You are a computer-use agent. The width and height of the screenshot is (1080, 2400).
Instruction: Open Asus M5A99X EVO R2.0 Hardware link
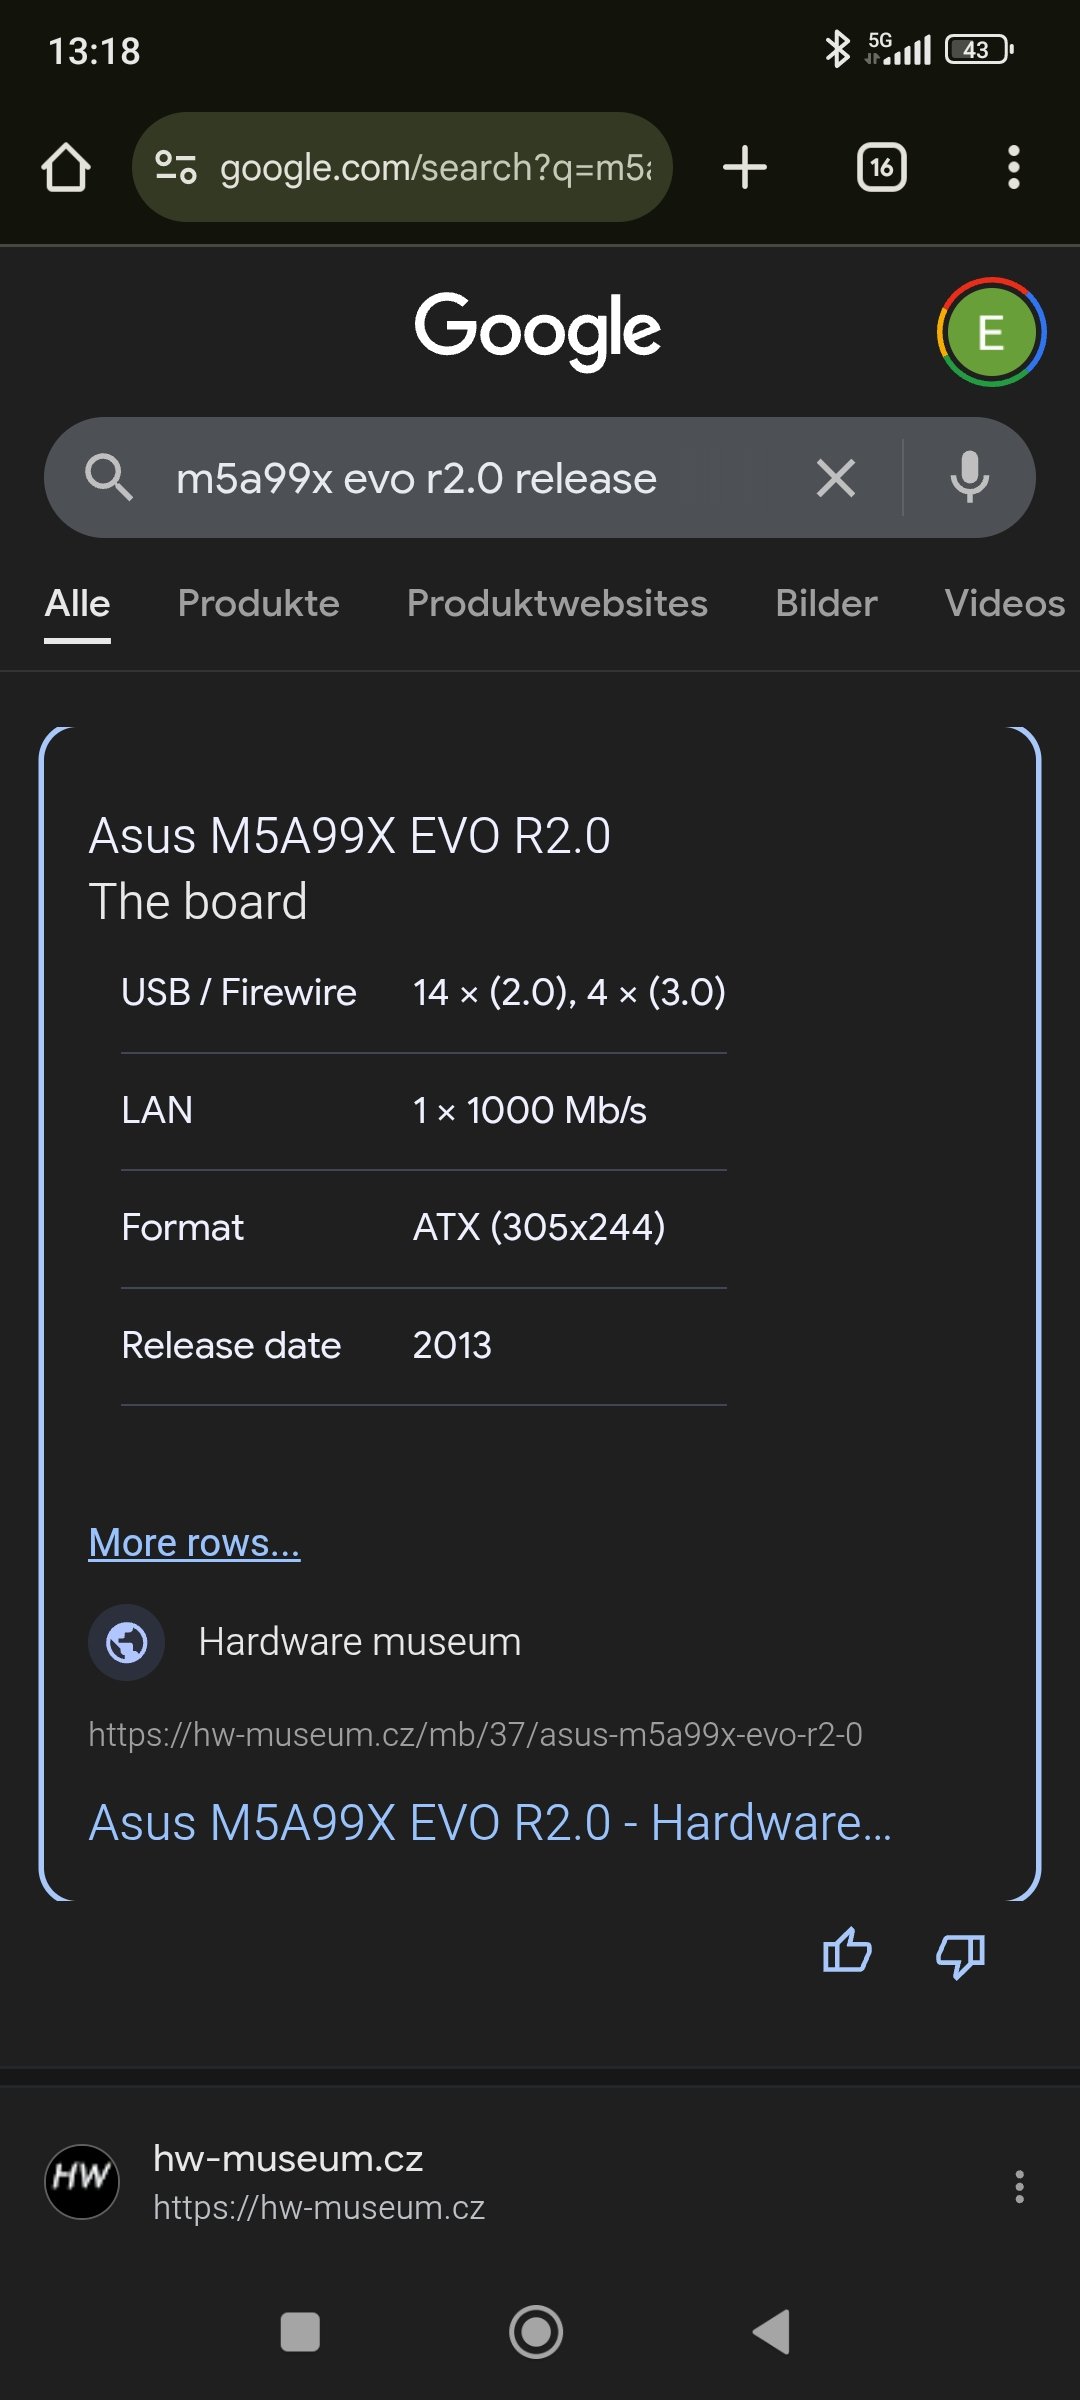pyautogui.click(x=490, y=1822)
